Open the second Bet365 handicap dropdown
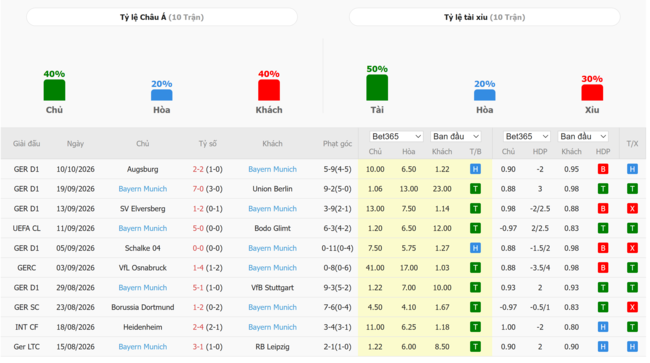Screen dimensions: 650x363 click(526, 136)
